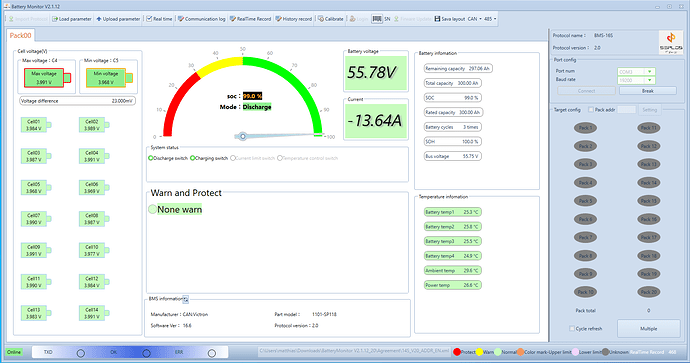Select the Pack 1 oval indicator
Viewport: 690px width, 363px height.
tap(585, 128)
